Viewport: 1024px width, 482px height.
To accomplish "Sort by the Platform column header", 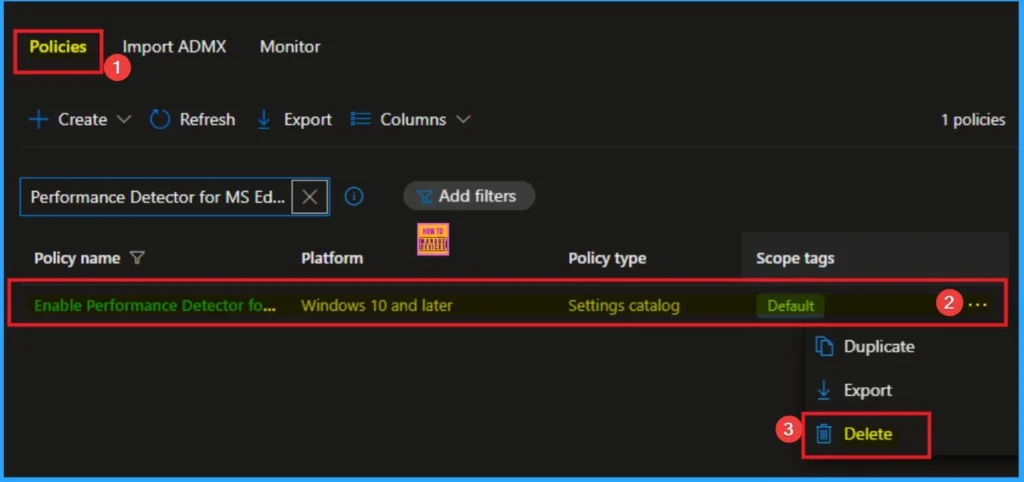I will pos(332,258).
